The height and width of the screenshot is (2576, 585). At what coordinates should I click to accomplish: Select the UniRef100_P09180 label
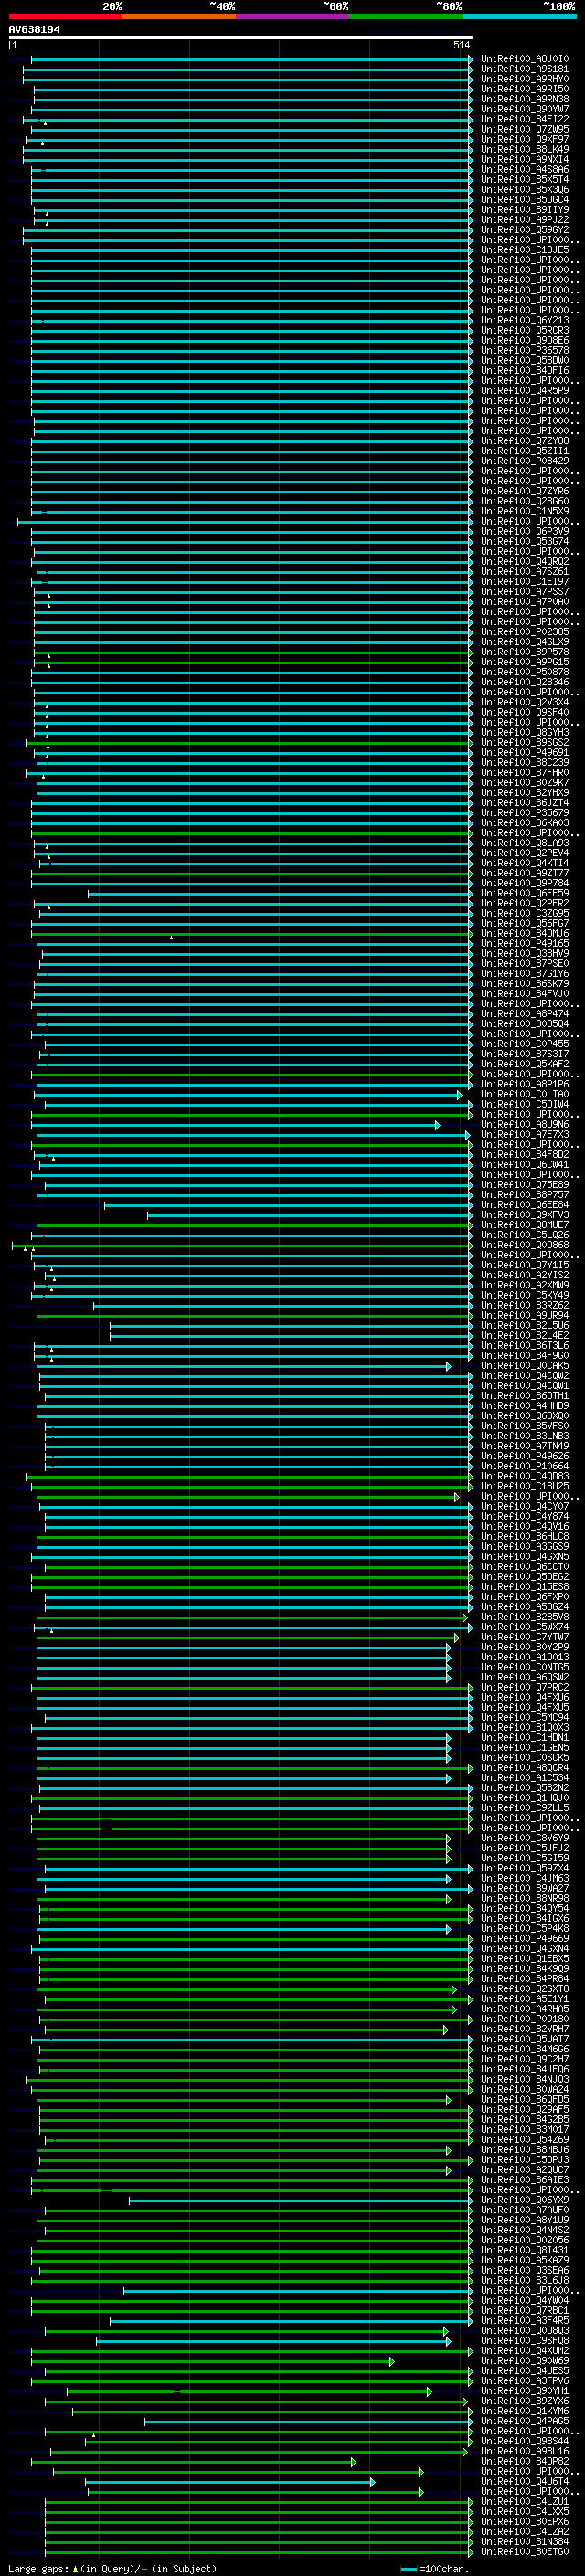pyautogui.click(x=525, y=2019)
